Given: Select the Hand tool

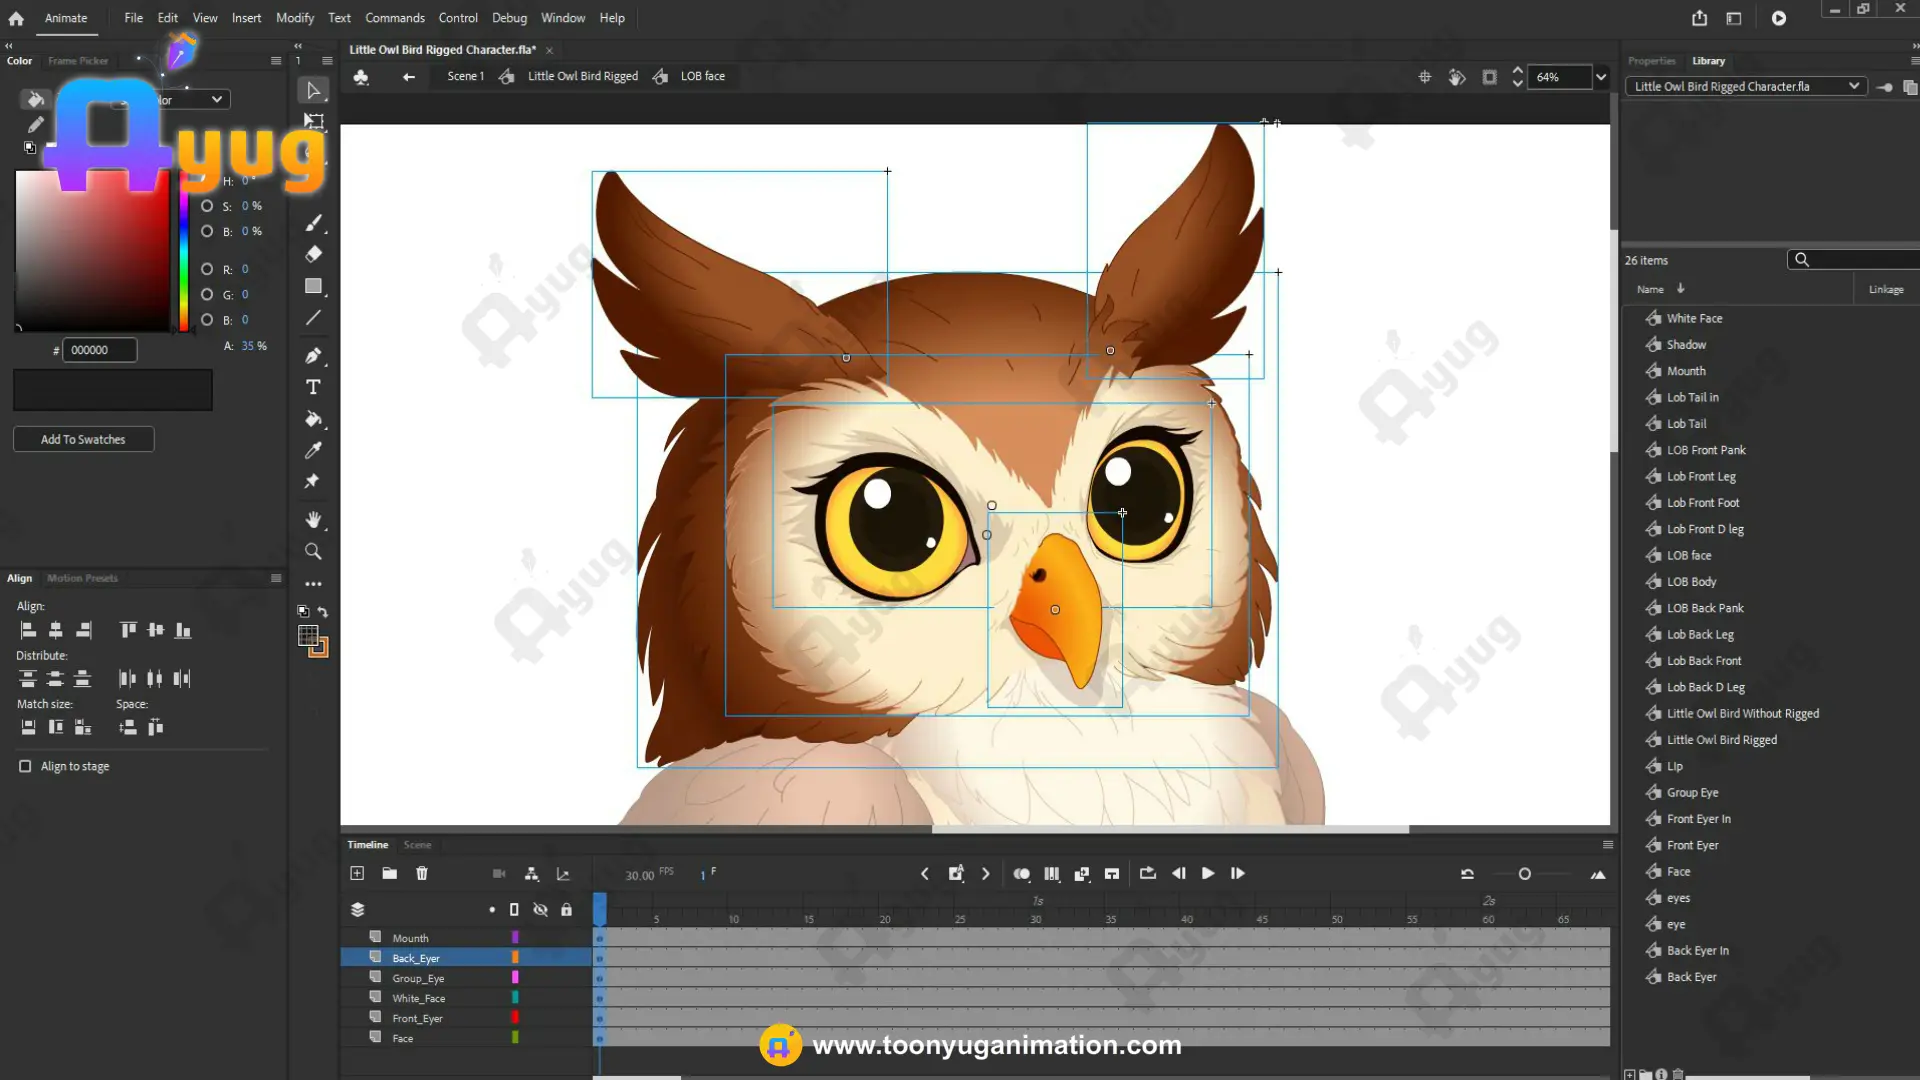Looking at the screenshot, I should click(313, 519).
